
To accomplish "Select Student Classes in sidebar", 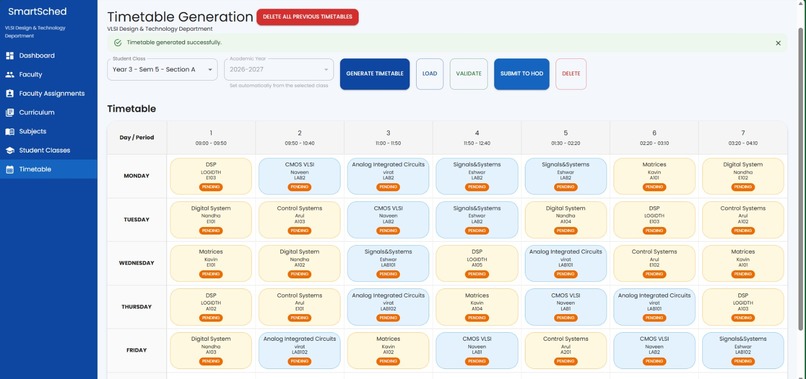I will (x=48, y=151).
